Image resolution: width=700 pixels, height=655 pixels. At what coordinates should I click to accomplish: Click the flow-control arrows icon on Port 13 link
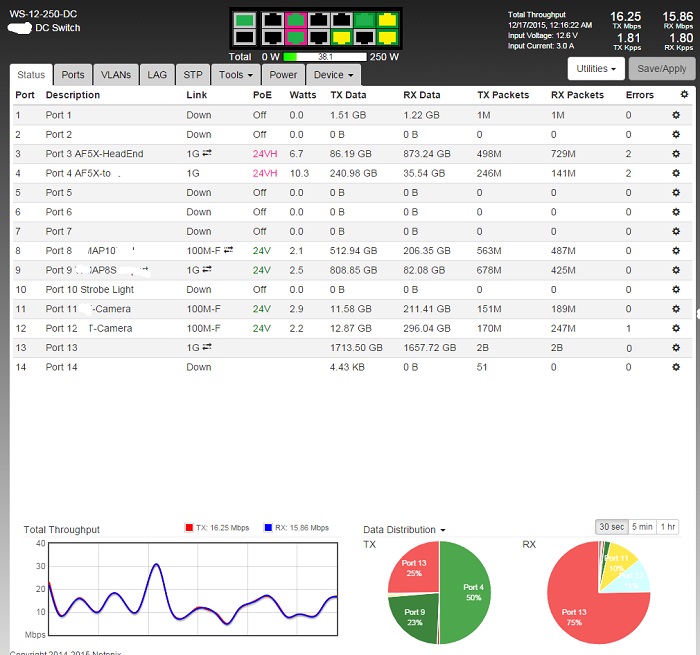coord(207,346)
